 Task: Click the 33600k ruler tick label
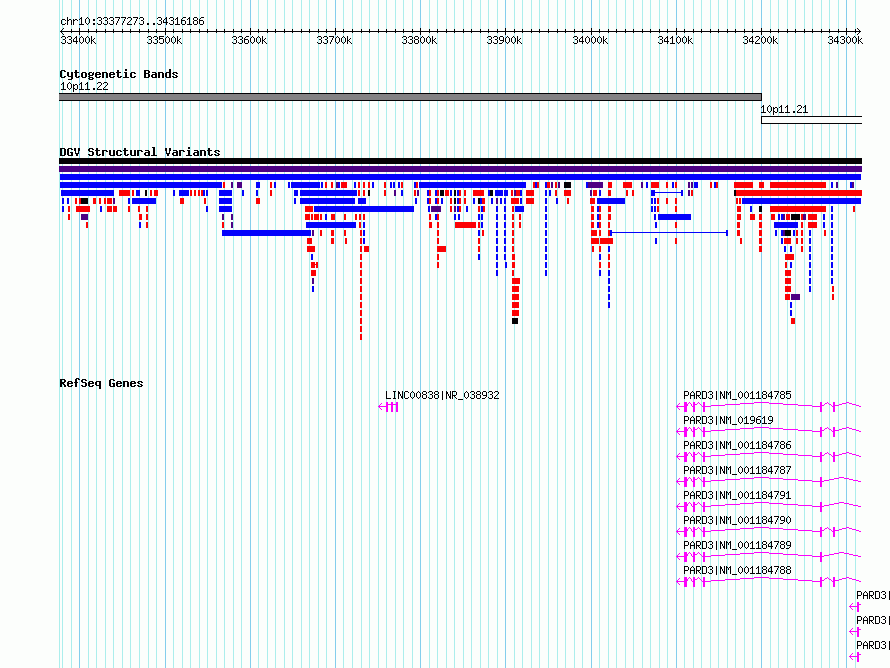[x=249, y=40]
